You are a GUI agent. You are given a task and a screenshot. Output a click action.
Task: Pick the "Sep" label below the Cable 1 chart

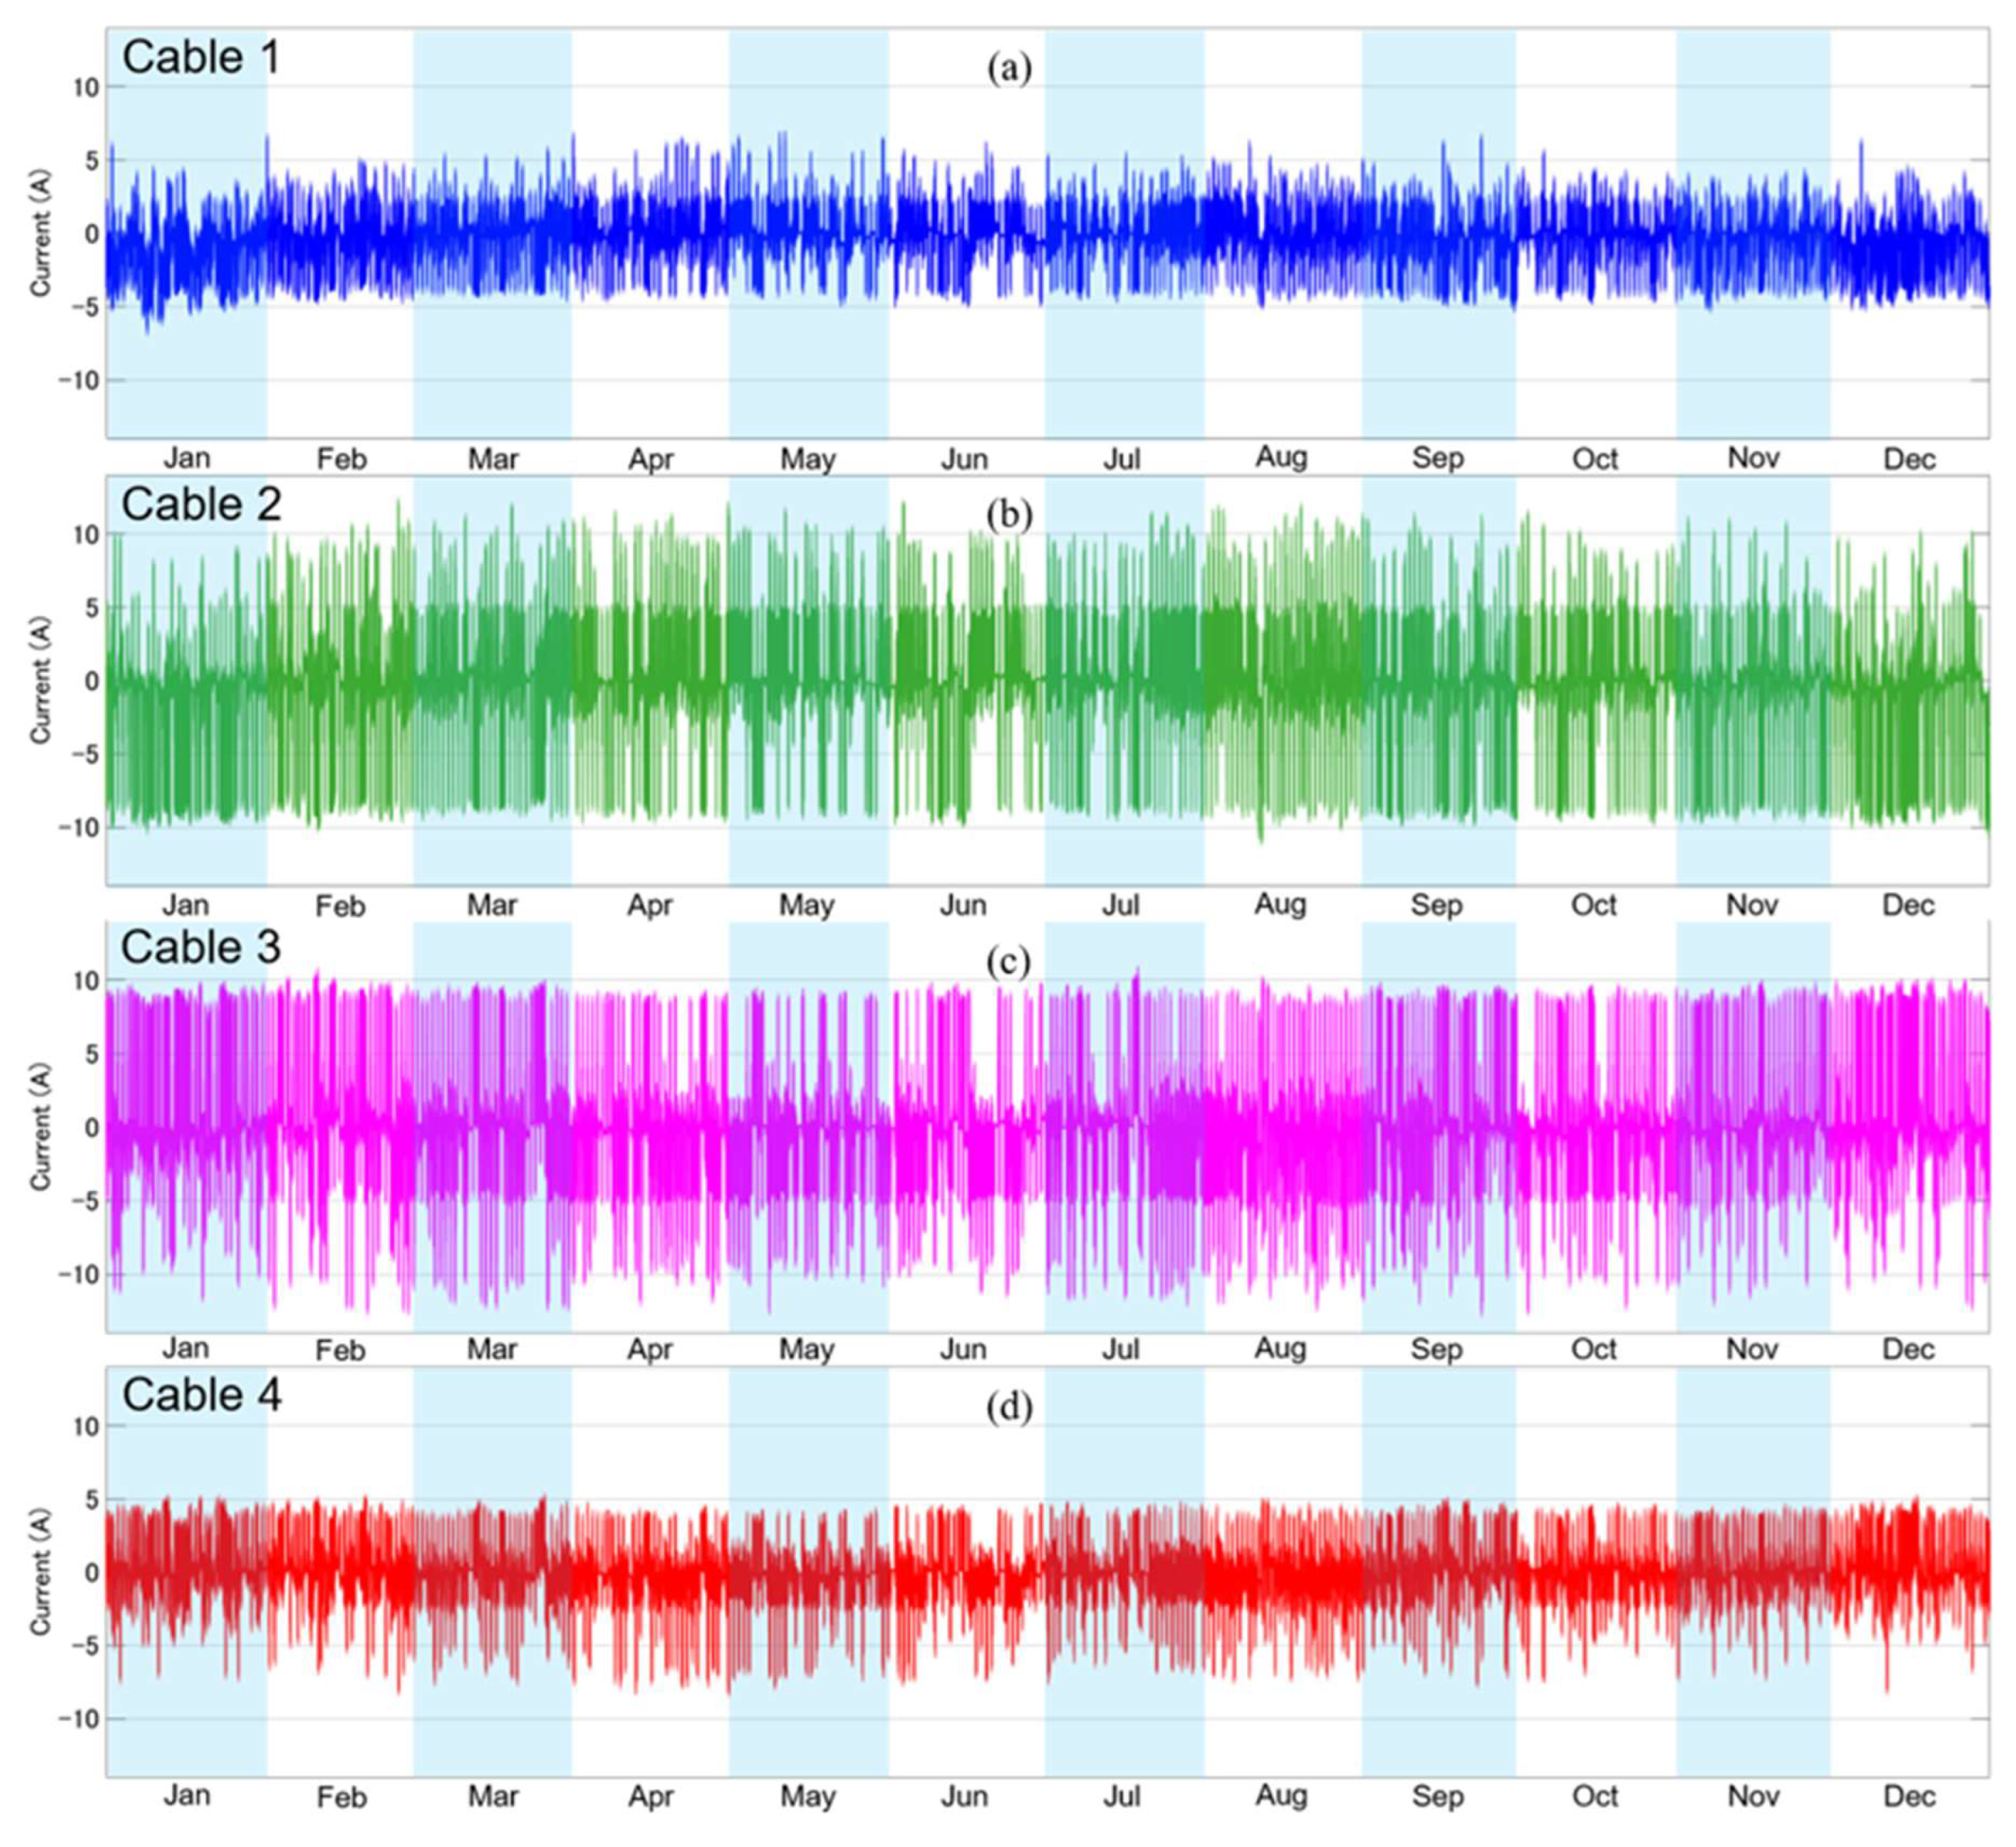[1438, 459]
